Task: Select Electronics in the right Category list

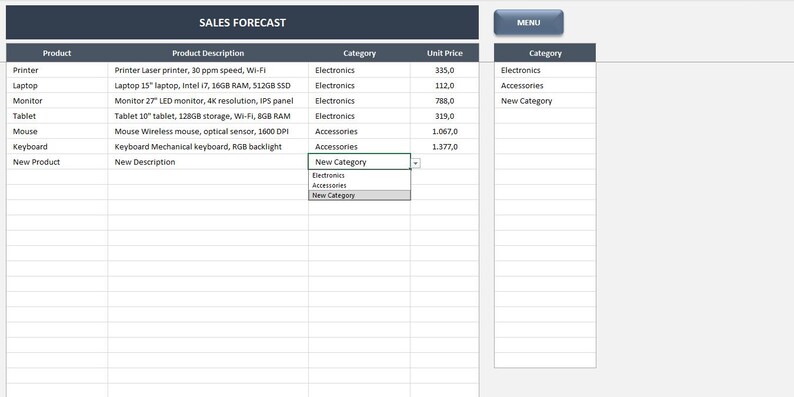Action: click(545, 70)
